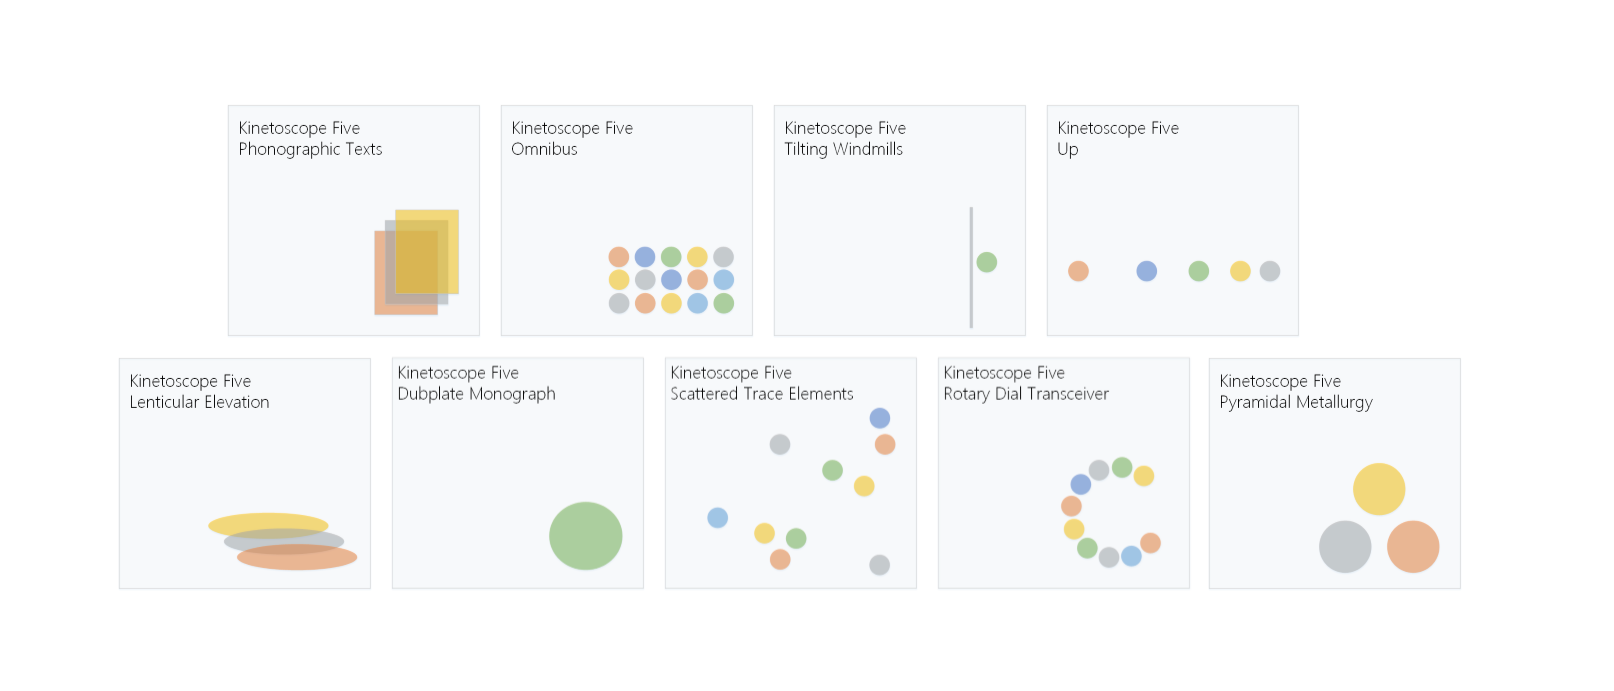Open the Dubplate Monograph card
This screenshot has height=691, width=1614.
point(518,473)
